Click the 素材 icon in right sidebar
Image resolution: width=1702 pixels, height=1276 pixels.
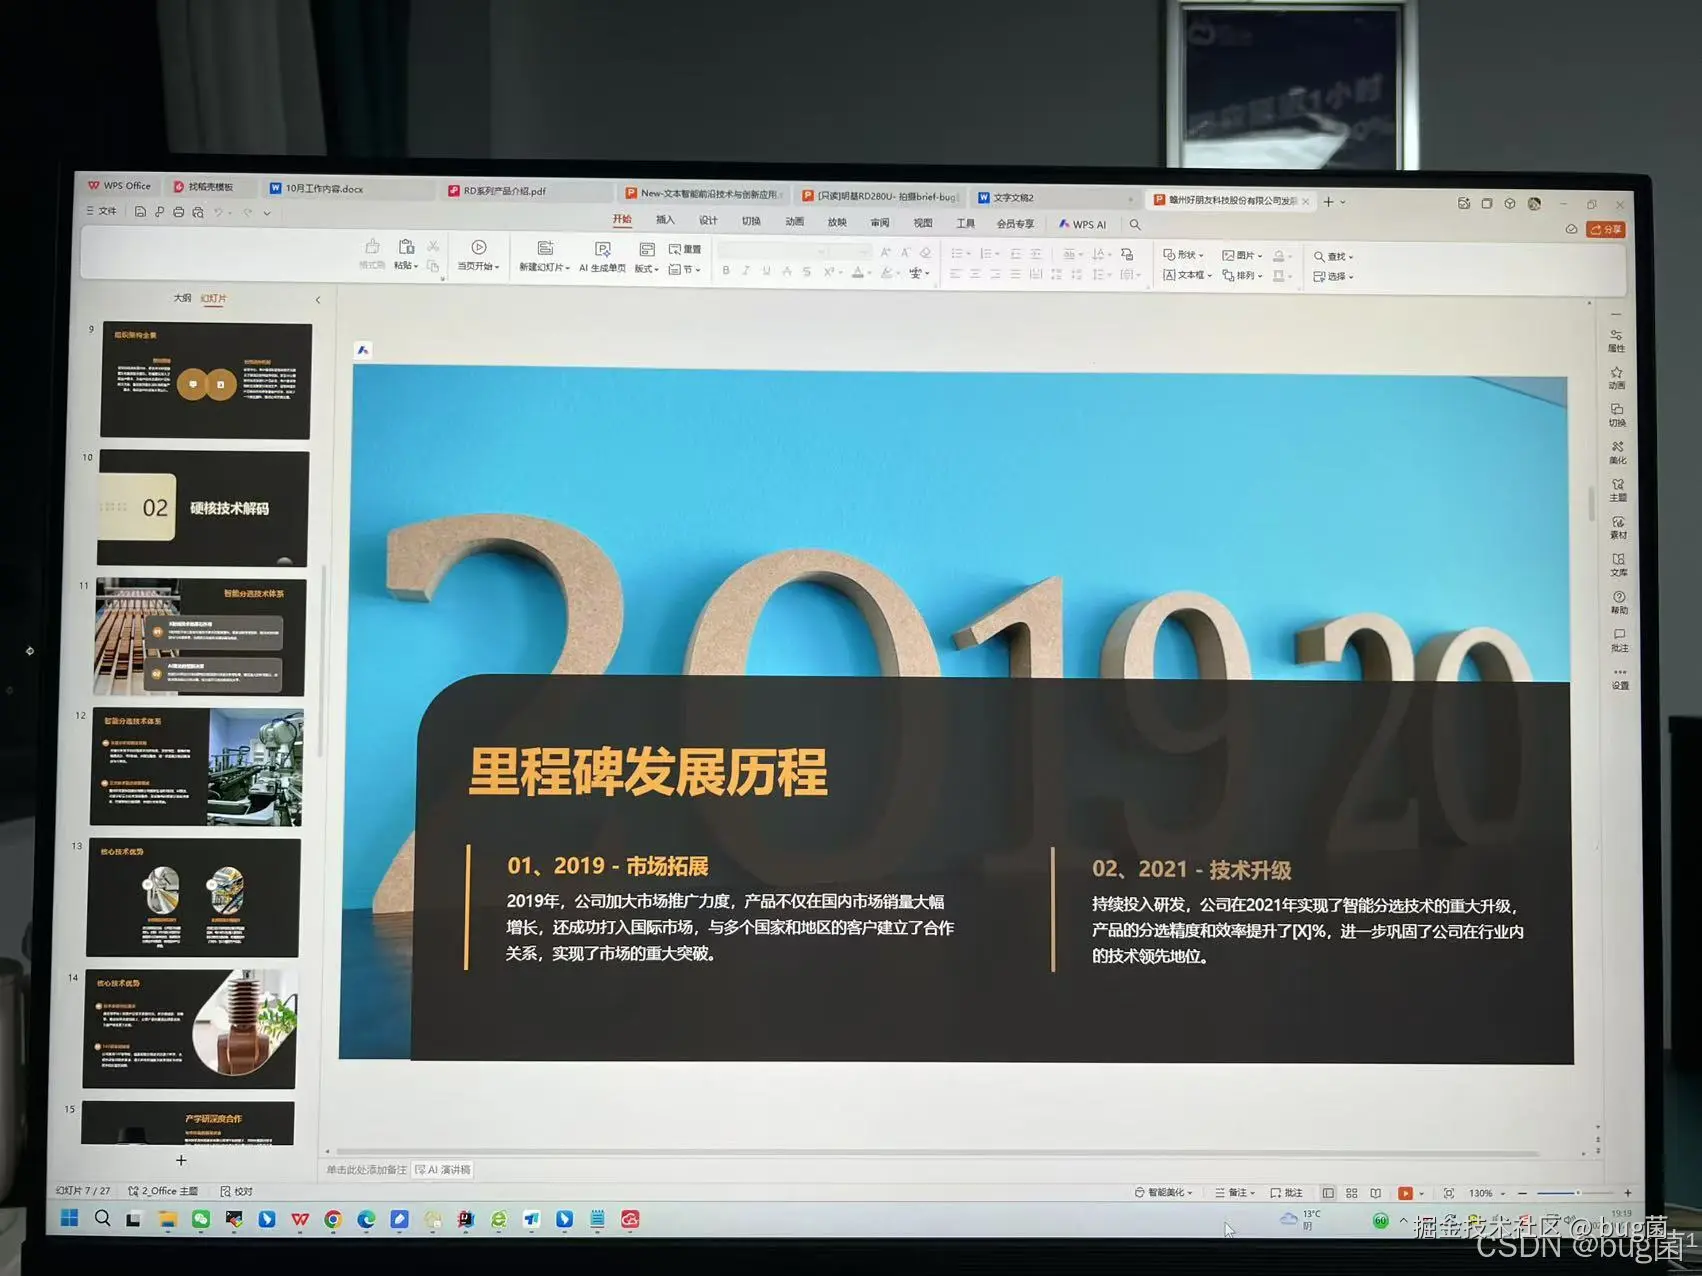(1618, 528)
